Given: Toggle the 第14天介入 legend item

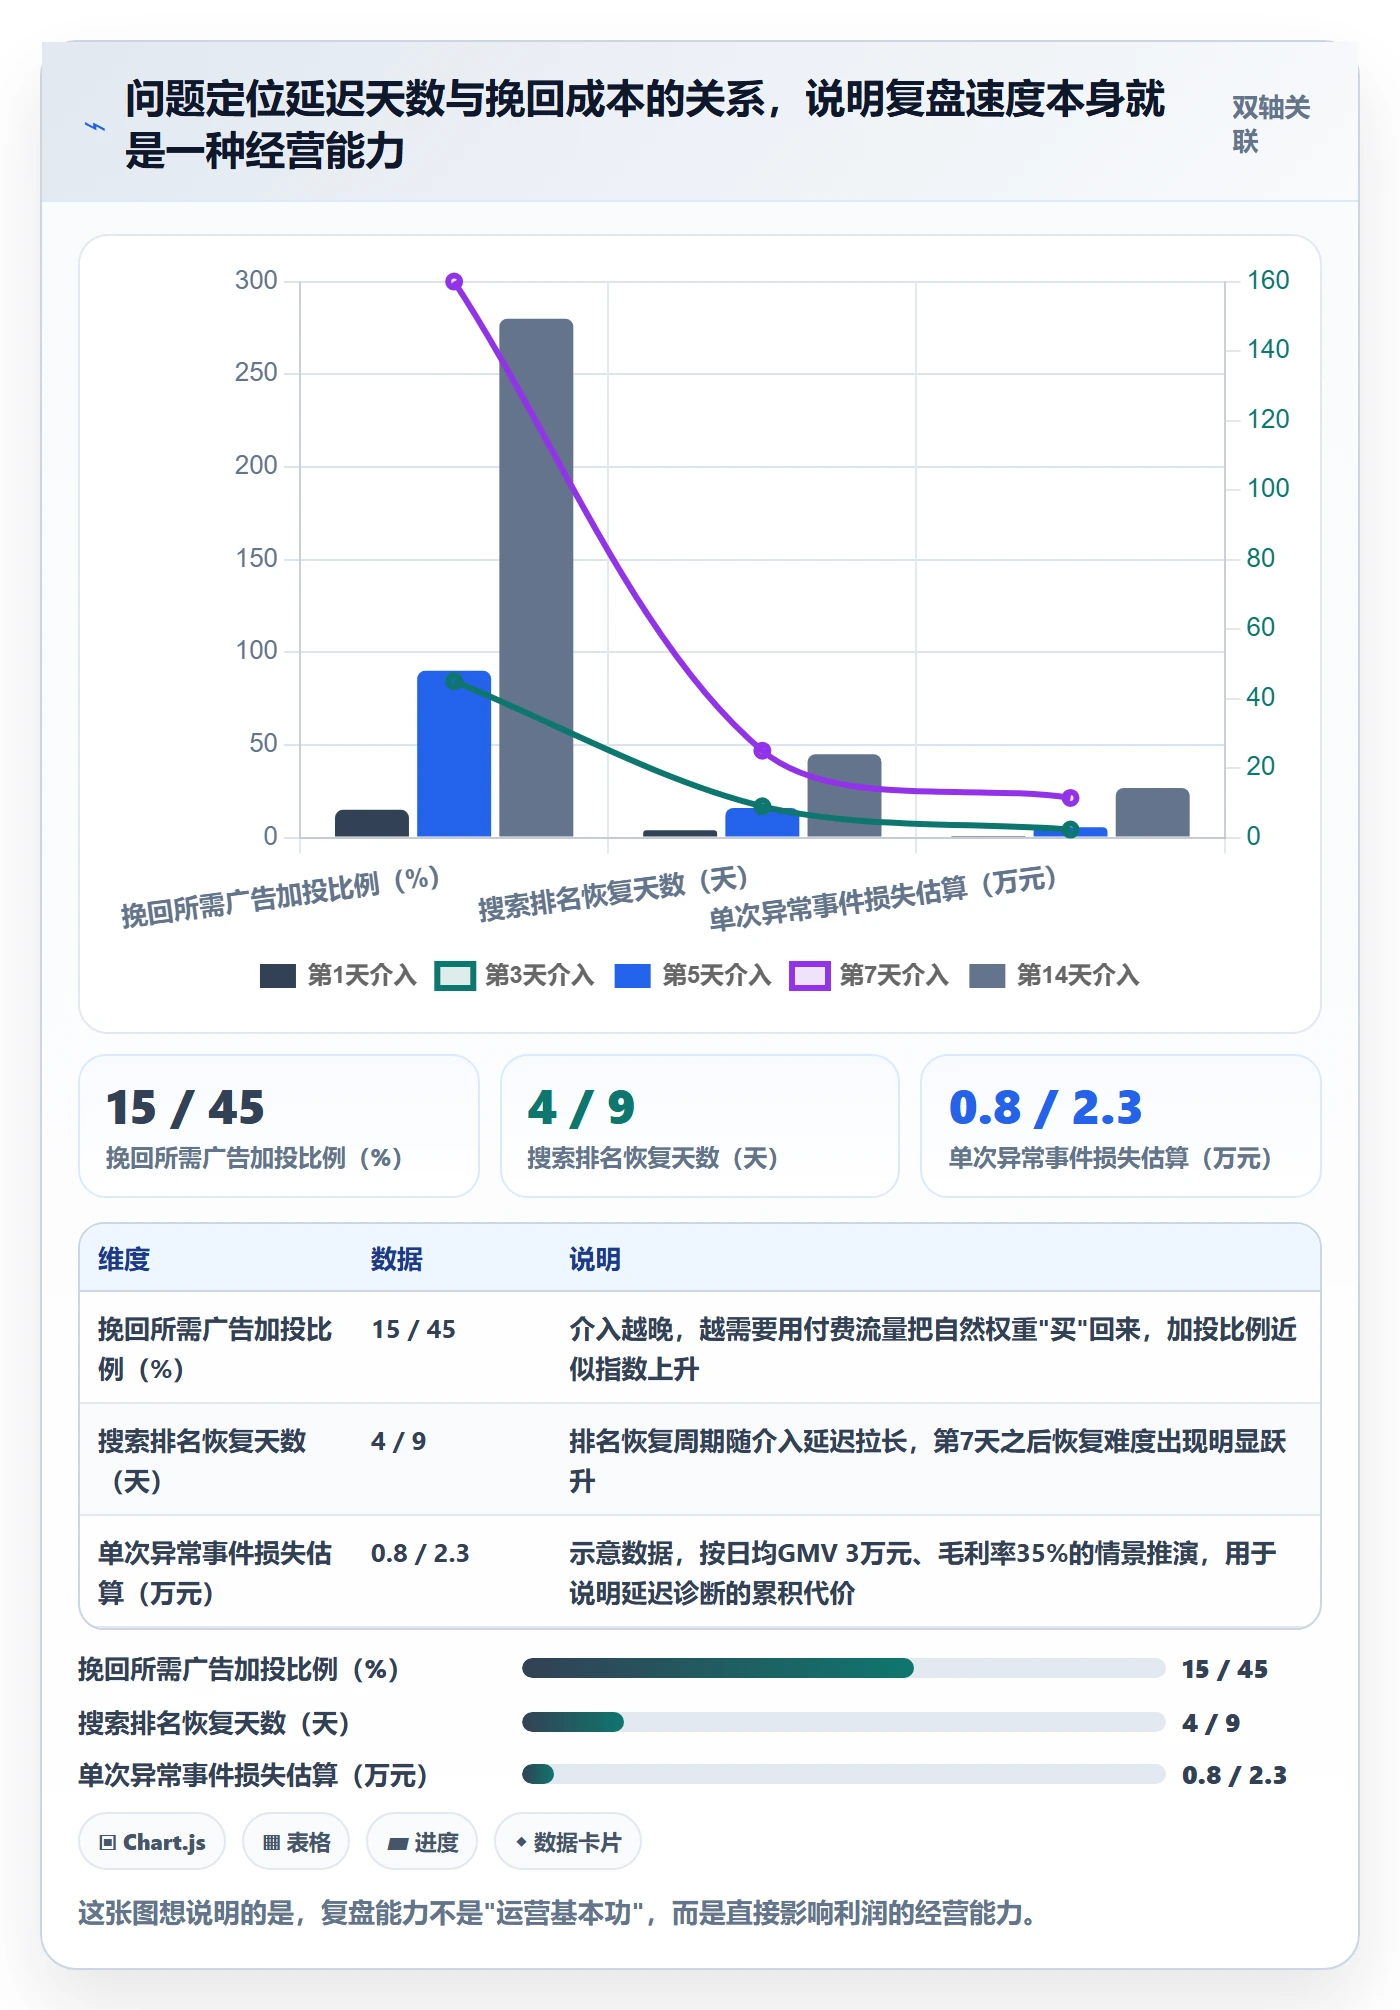Looking at the screenshot, I should (x=1054, y=976).
